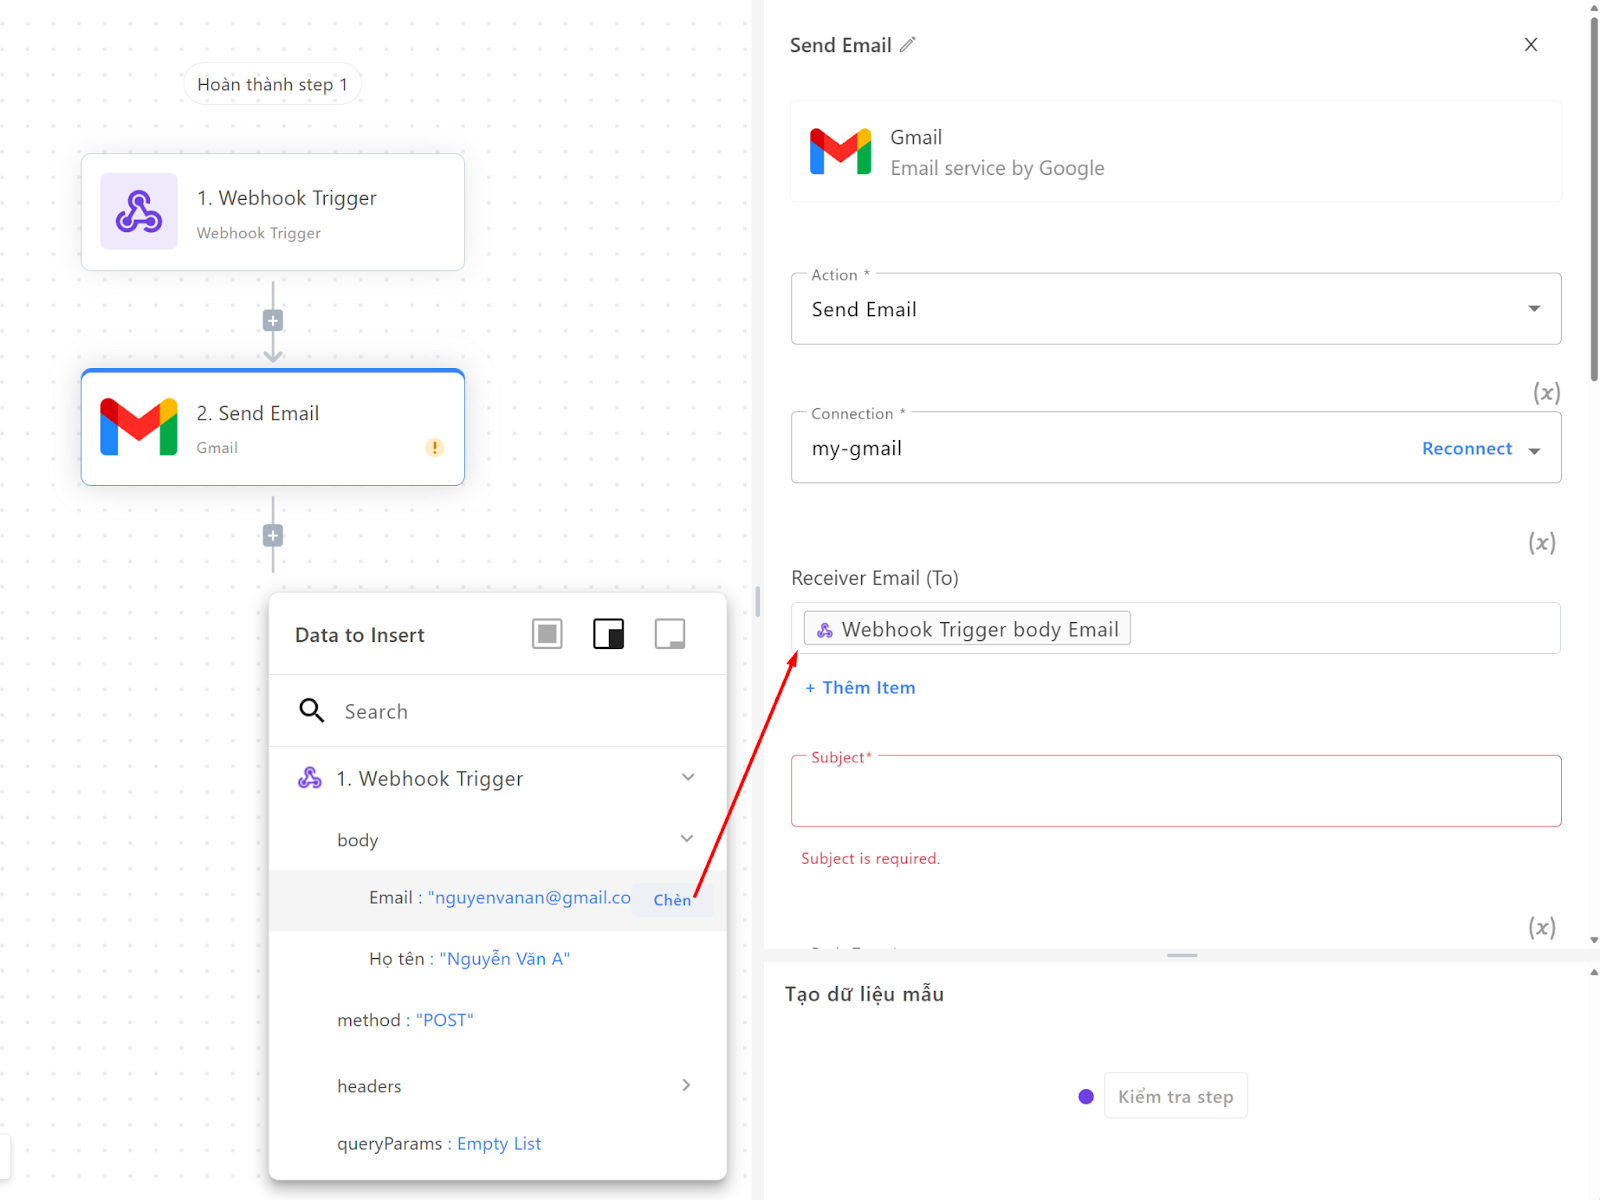Select the method : "POST" row
The image size is (1600, 1200).
click(x=498, y=1020)
